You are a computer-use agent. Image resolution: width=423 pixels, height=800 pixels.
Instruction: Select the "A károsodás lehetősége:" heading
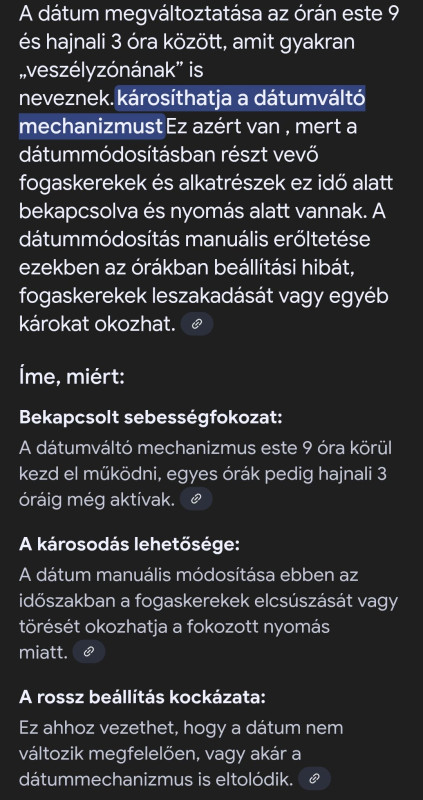click(x=129, y=544)
